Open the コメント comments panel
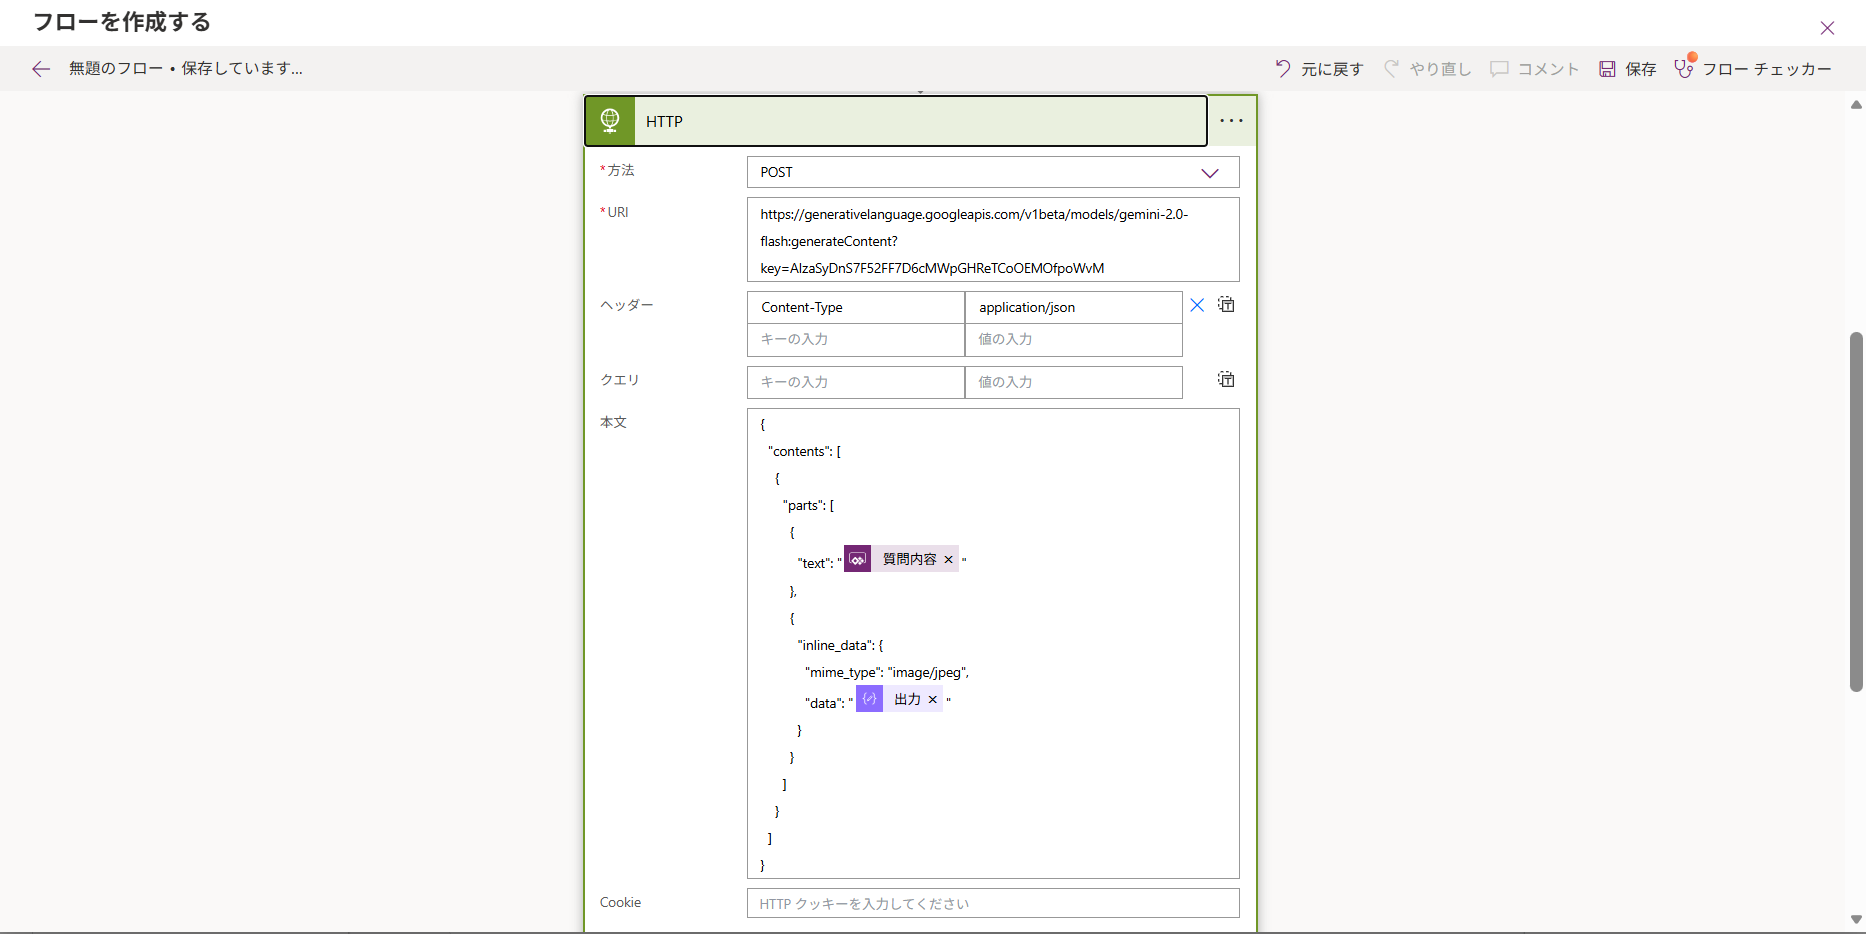1866x934 pixels. [1535, 69]
